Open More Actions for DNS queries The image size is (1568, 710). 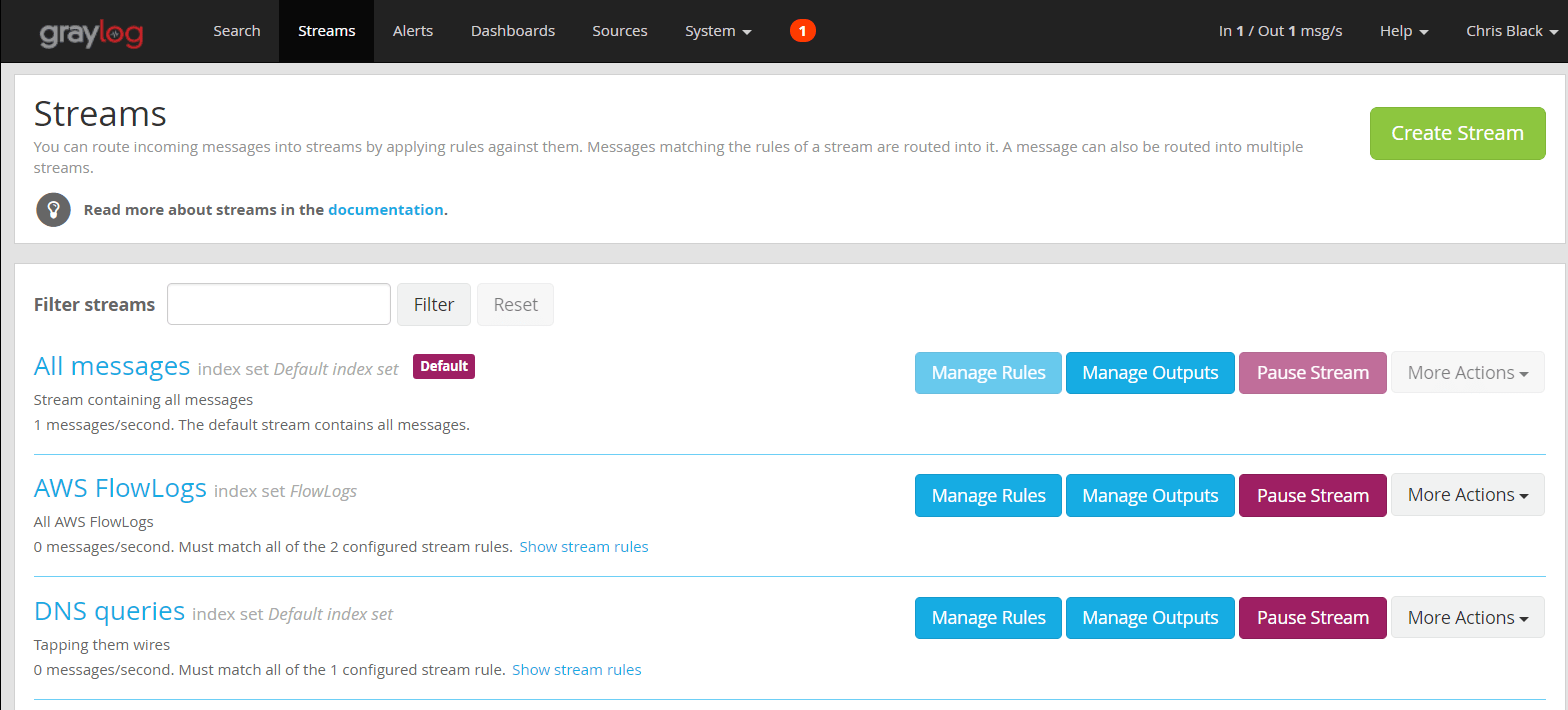point(1467,618)
